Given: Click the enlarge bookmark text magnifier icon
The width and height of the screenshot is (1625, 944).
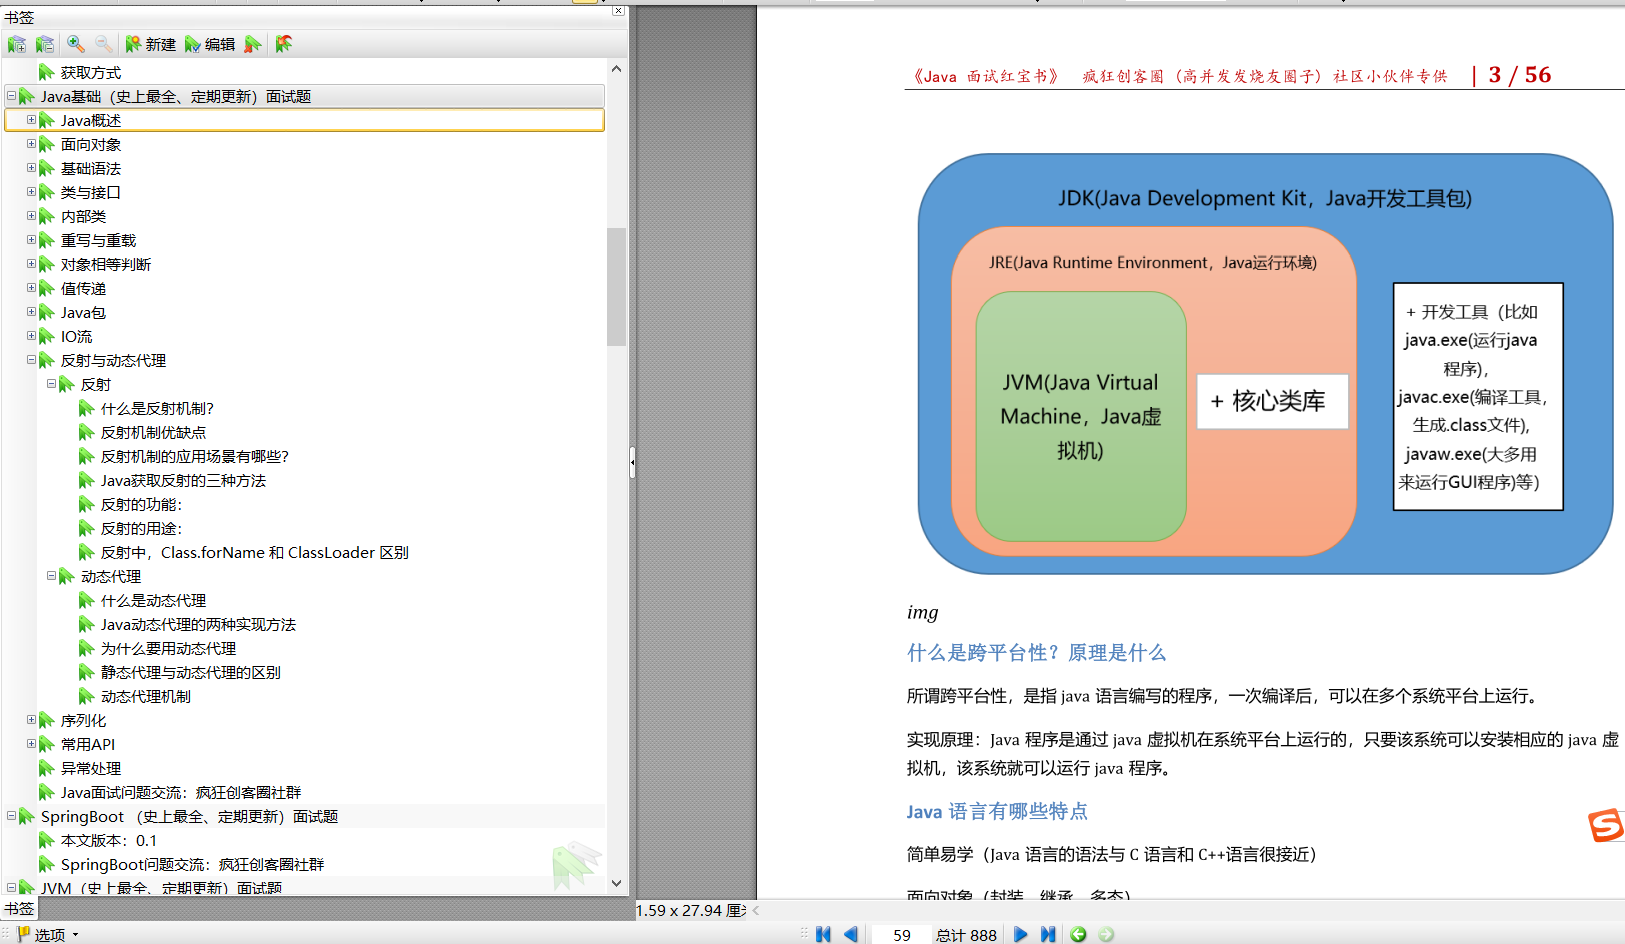Looking at the screenshot, I should tap(76, 44).
